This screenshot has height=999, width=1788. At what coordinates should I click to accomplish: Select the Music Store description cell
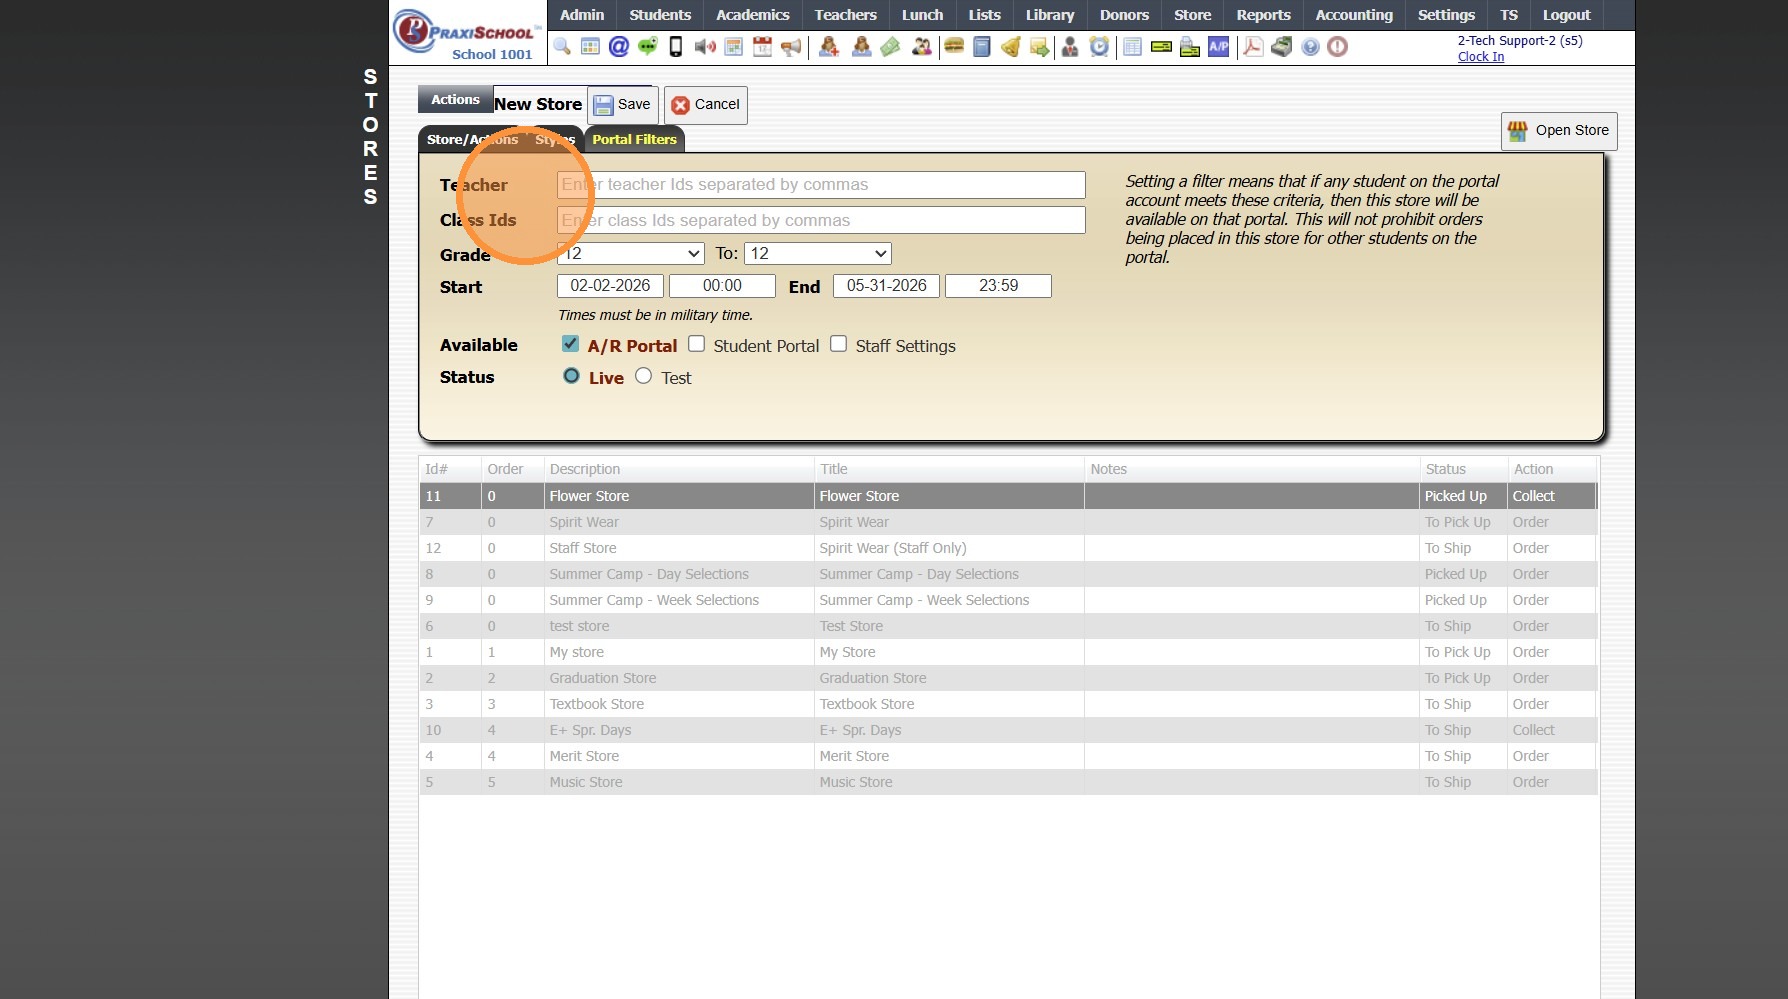(x=679, y=782)
